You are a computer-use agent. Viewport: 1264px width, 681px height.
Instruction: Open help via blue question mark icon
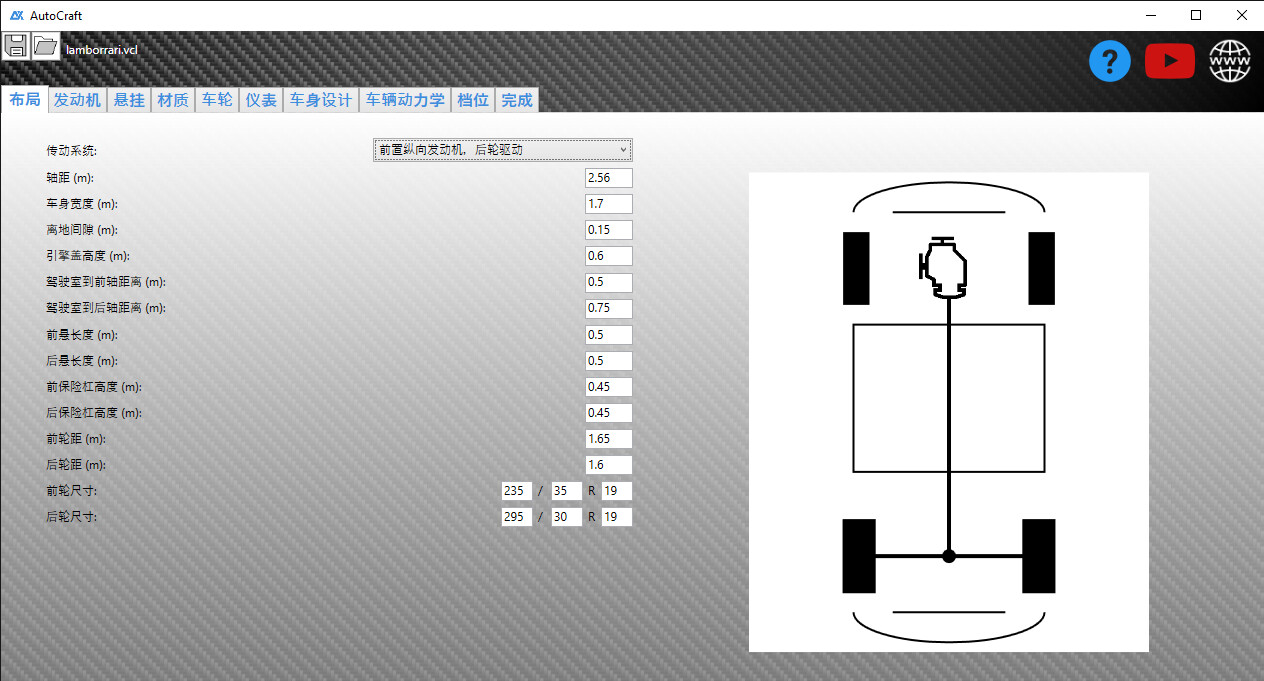1109,62
